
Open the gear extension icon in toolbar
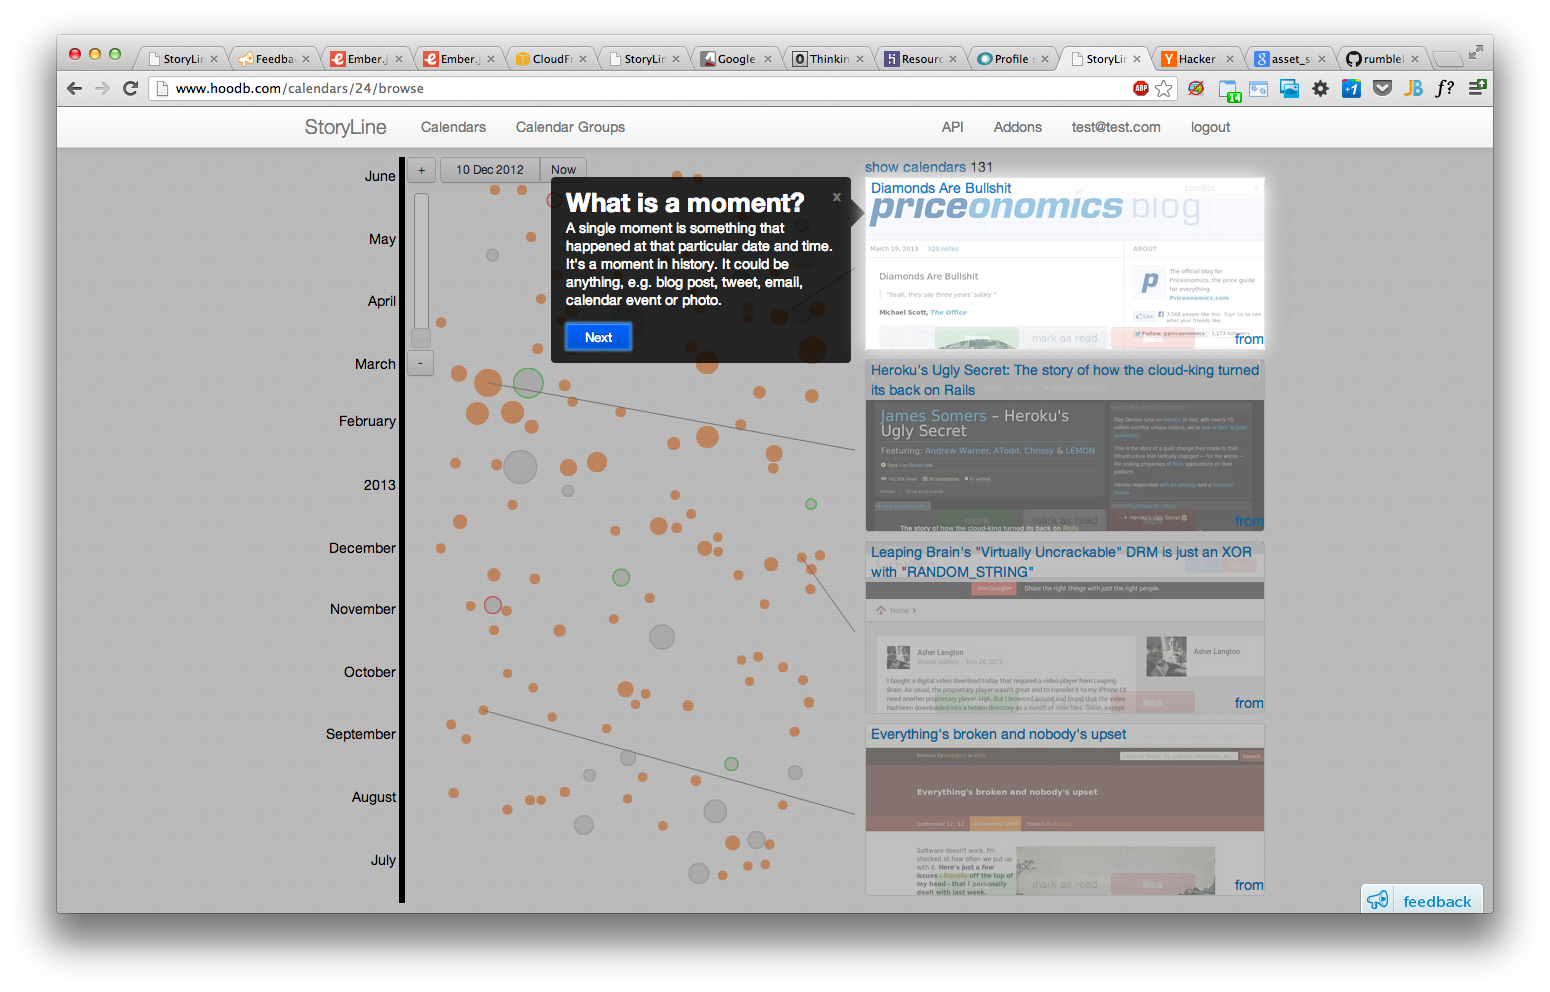[1320, 88]
